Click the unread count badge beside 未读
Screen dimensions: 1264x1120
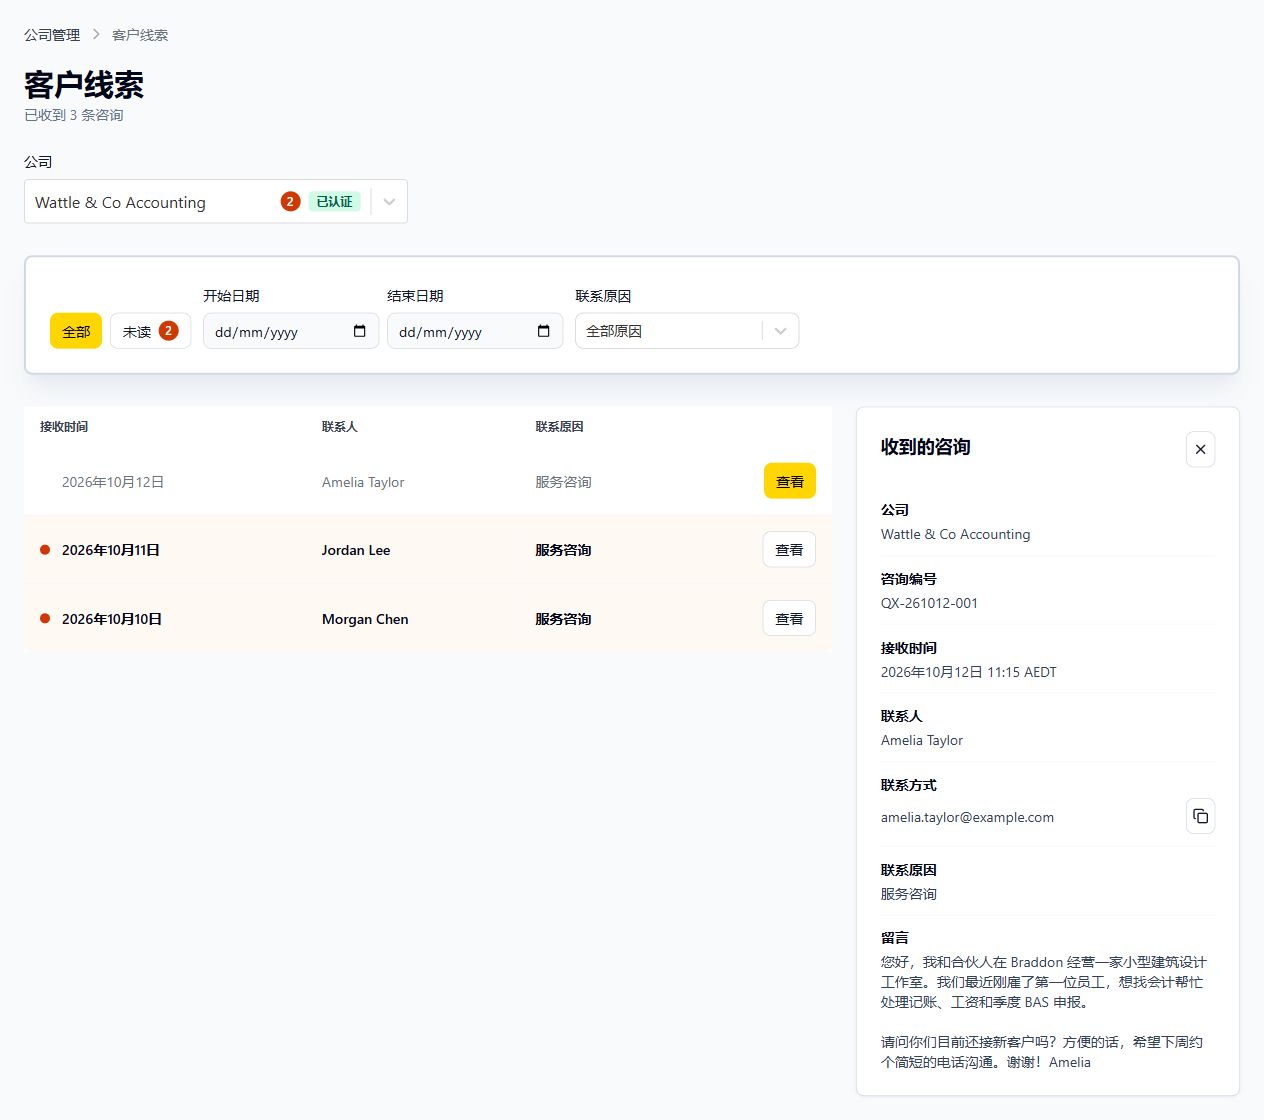pos(168,331)
